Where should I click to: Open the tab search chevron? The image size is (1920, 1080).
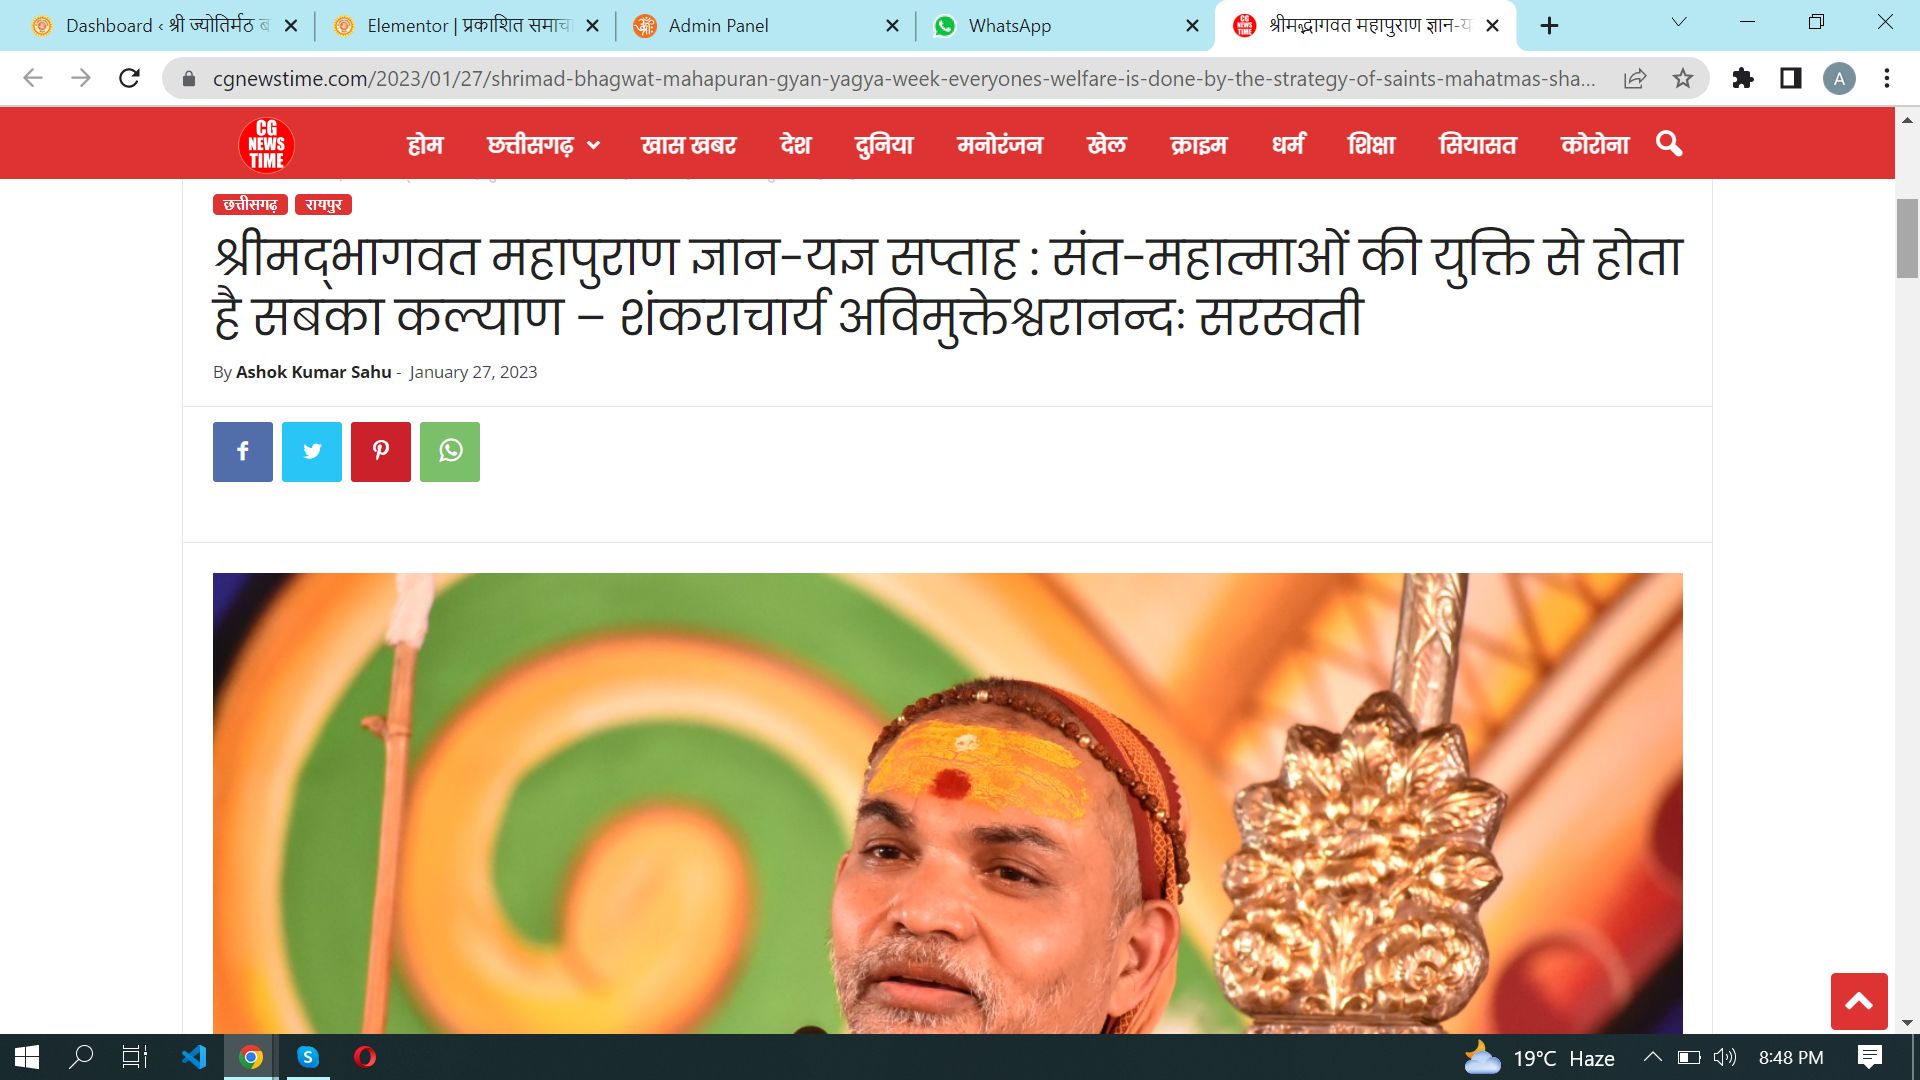coord(1679,23)
